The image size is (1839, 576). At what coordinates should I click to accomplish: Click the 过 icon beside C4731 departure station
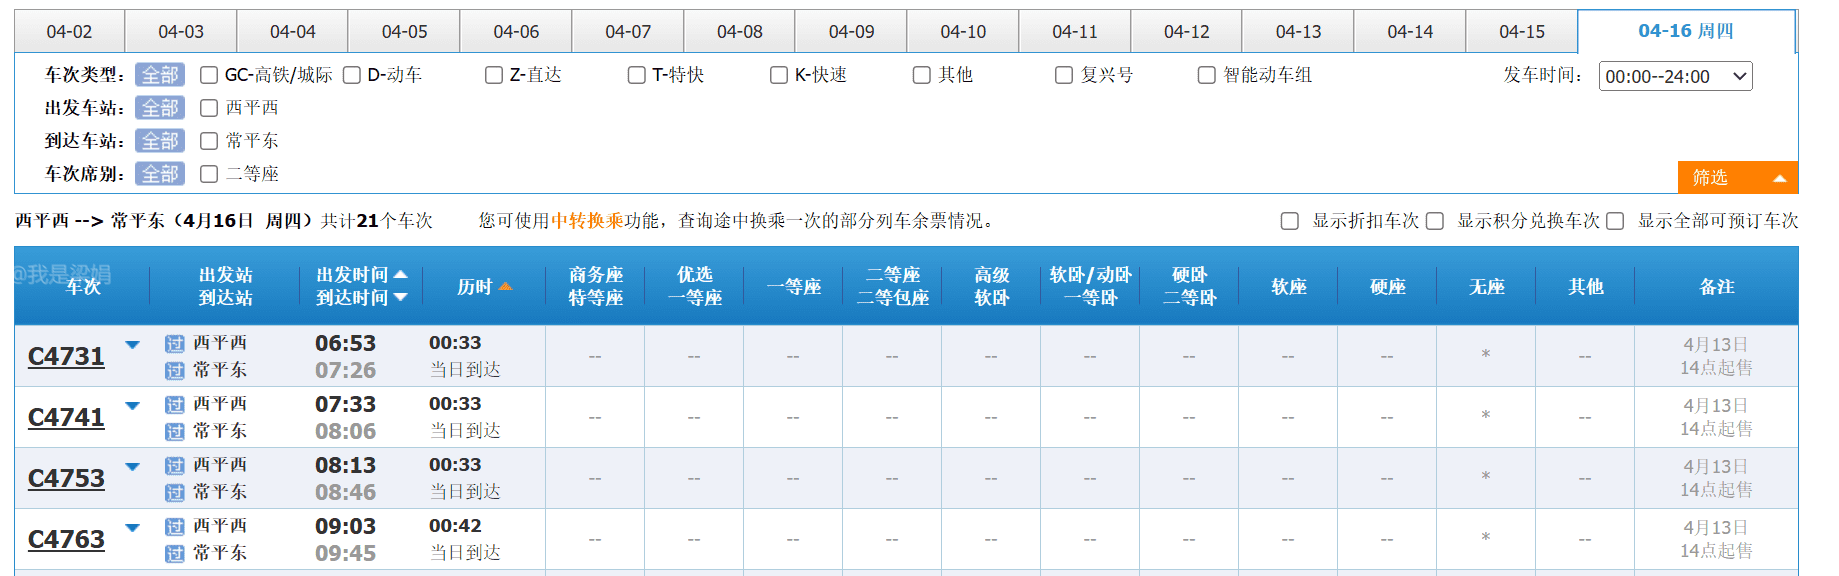175,344
